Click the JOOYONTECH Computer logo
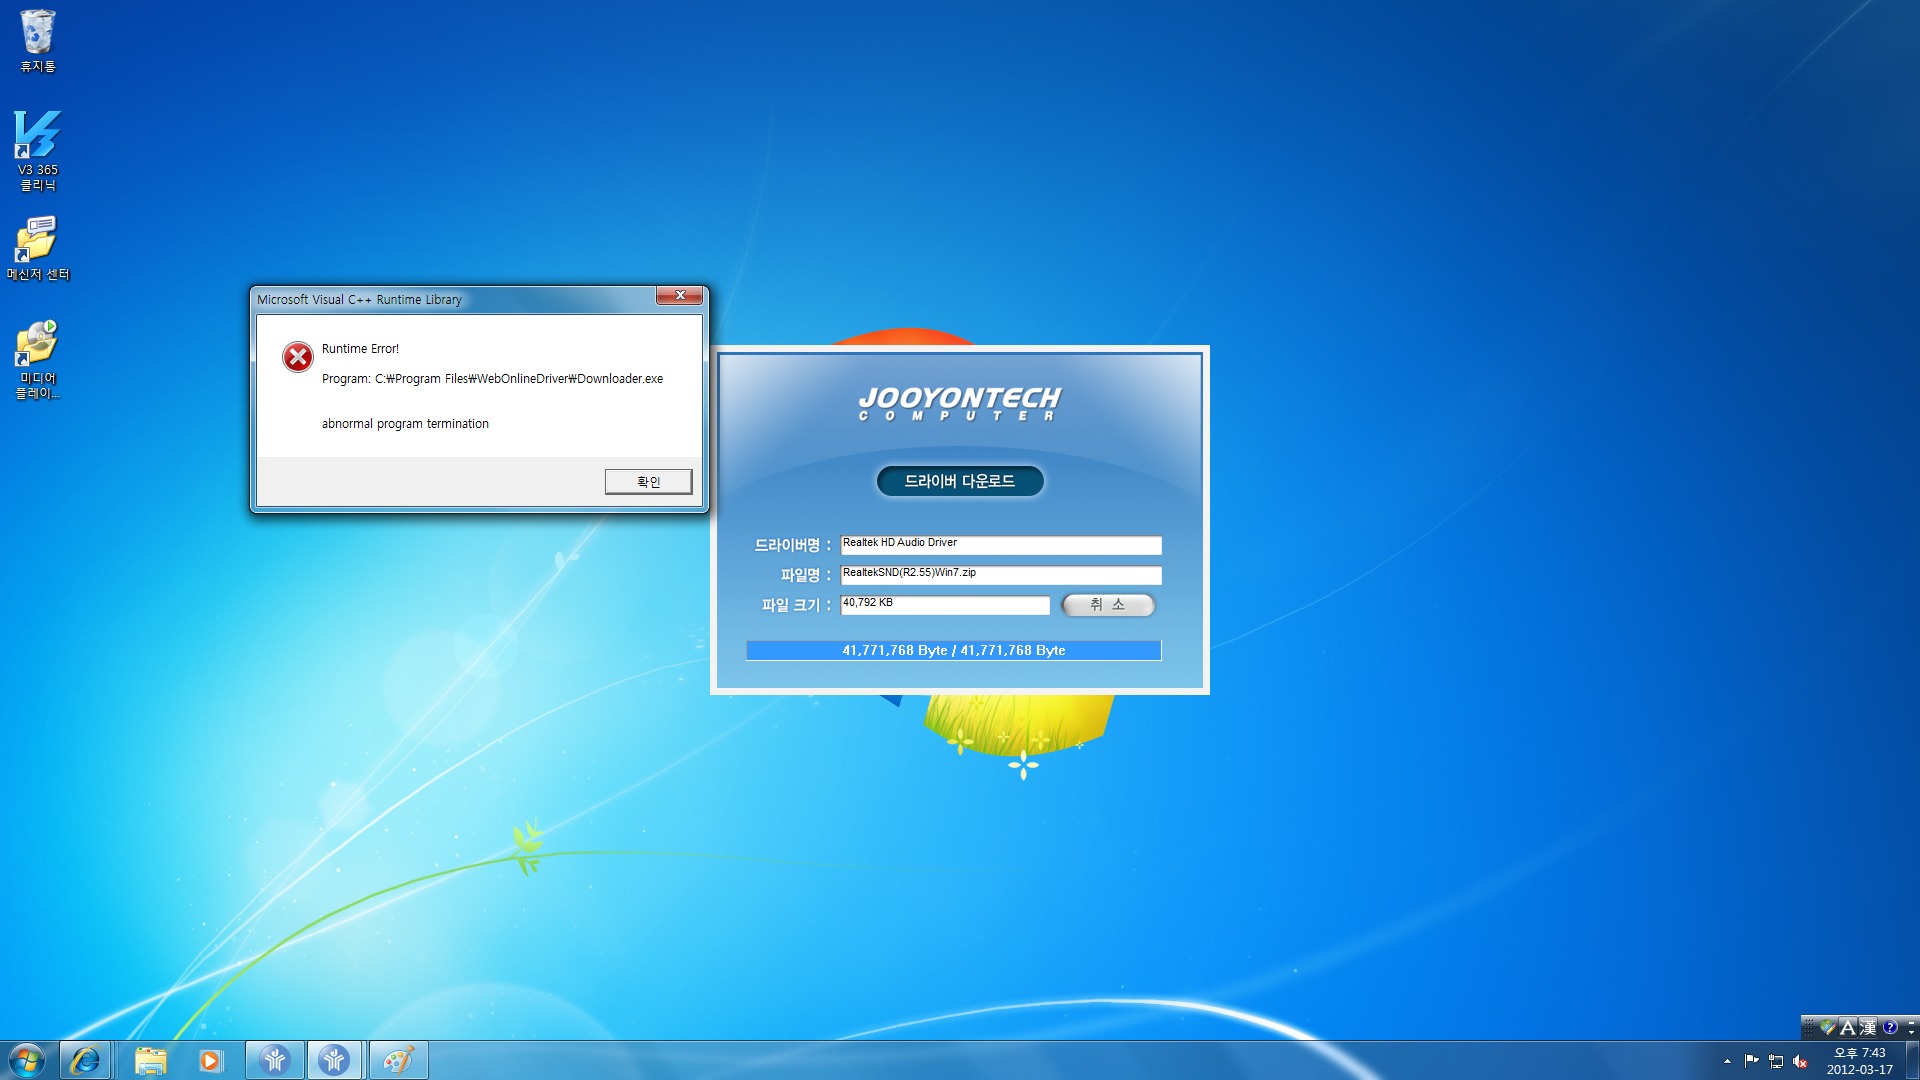The height and width of the screenshot is (1080, 1920). pos(959,403)
